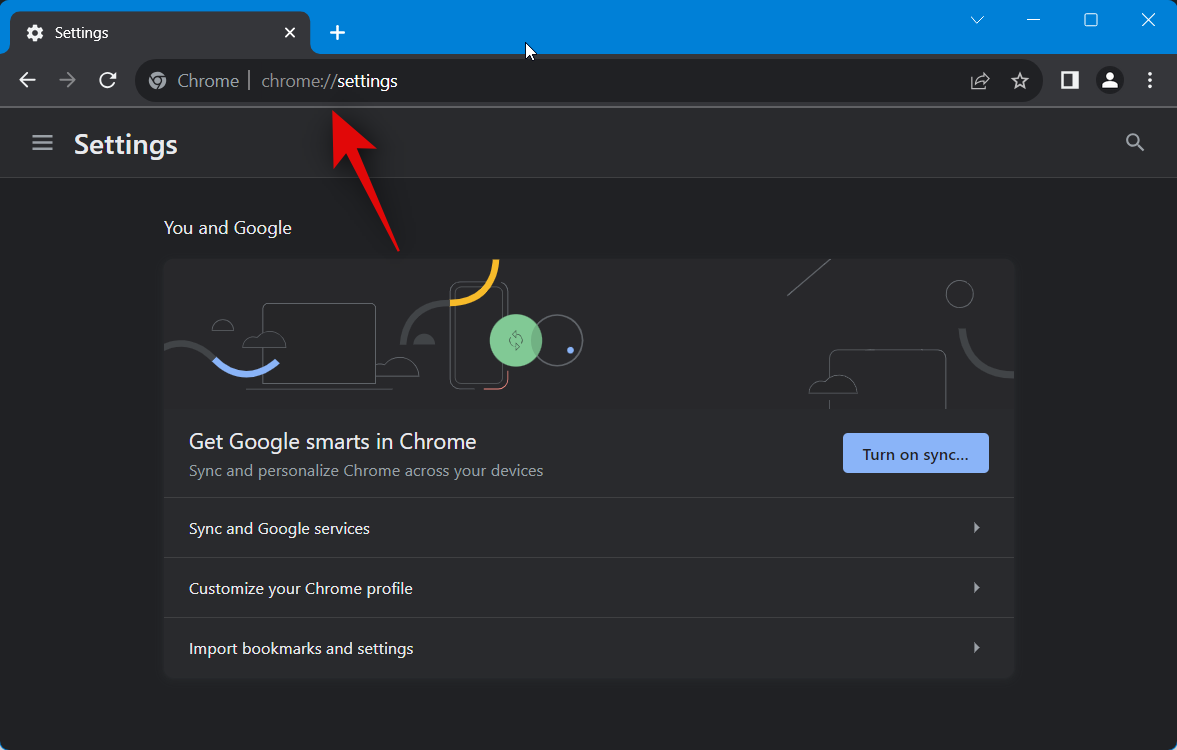Open Sync and Google services
The width and height of the screenshot is (1177, 750).
pos(588,528)
